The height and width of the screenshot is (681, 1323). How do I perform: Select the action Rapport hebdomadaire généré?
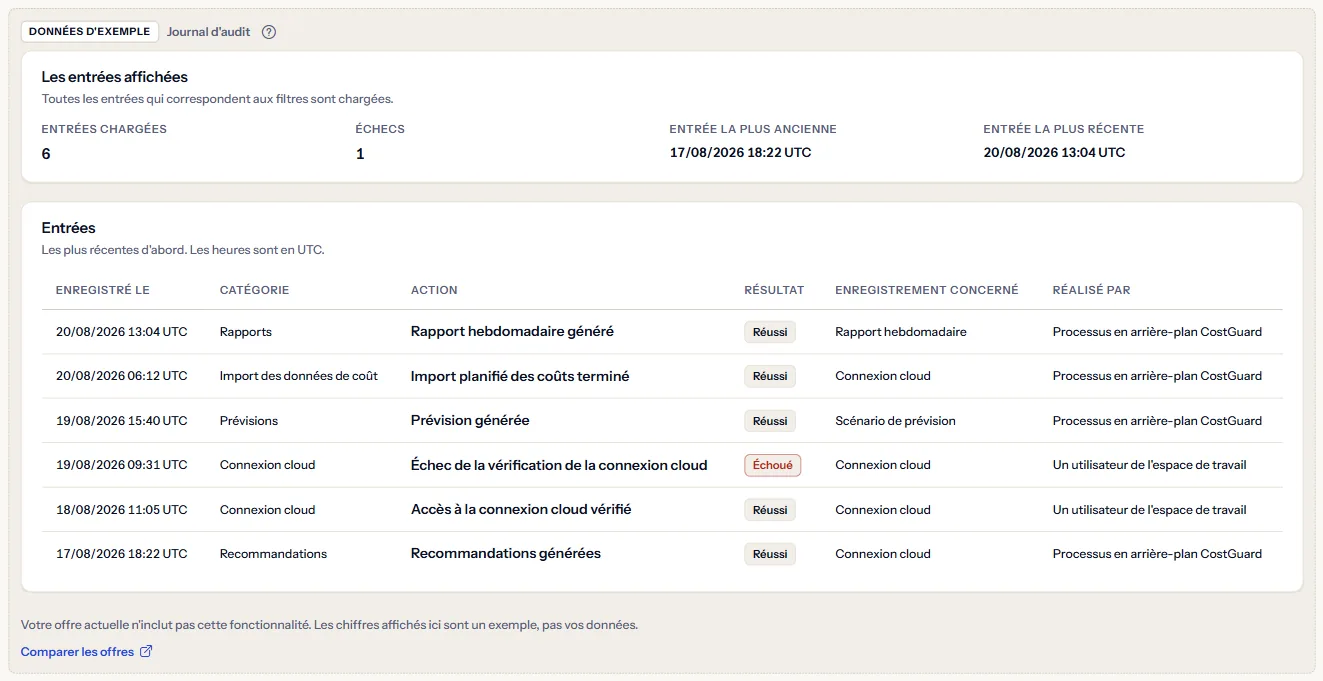pyautogui.click(x=512, y=332)
